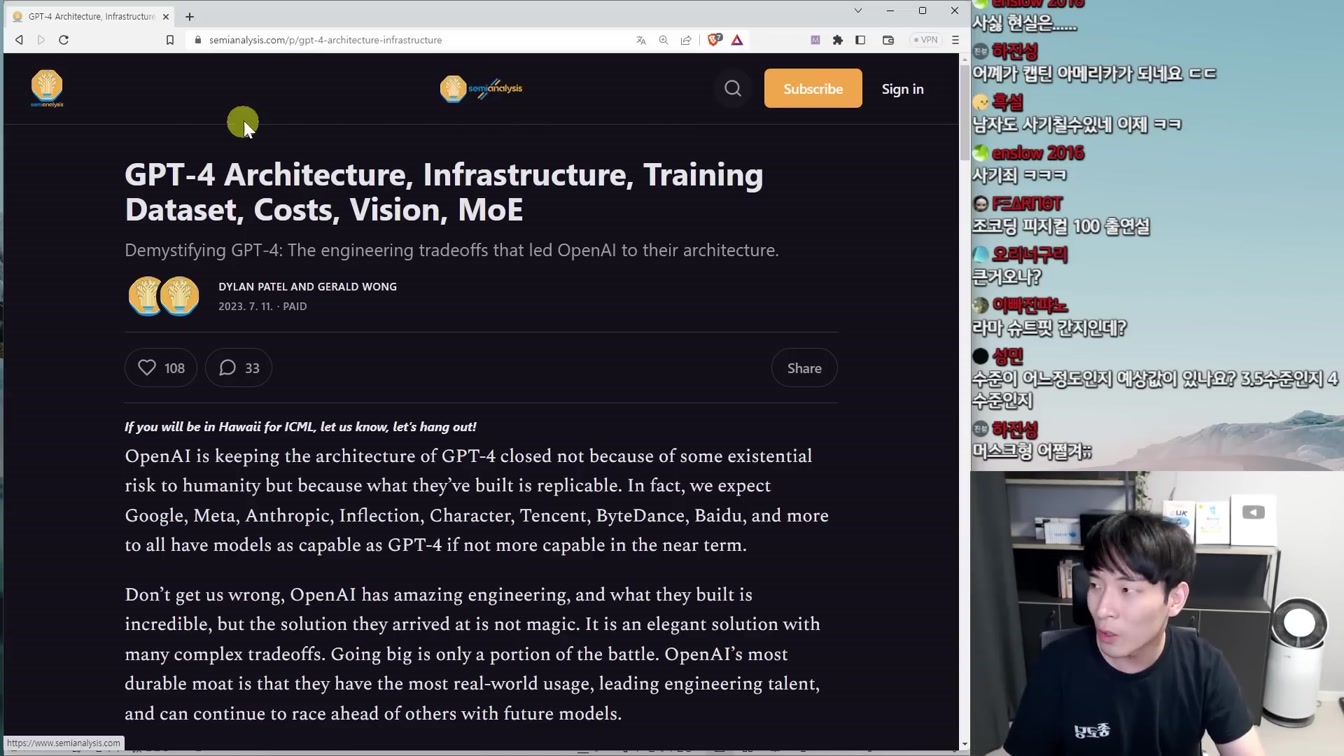Click the purple extension icon in toolbar

pyautogui.click(x=815, y=40)
